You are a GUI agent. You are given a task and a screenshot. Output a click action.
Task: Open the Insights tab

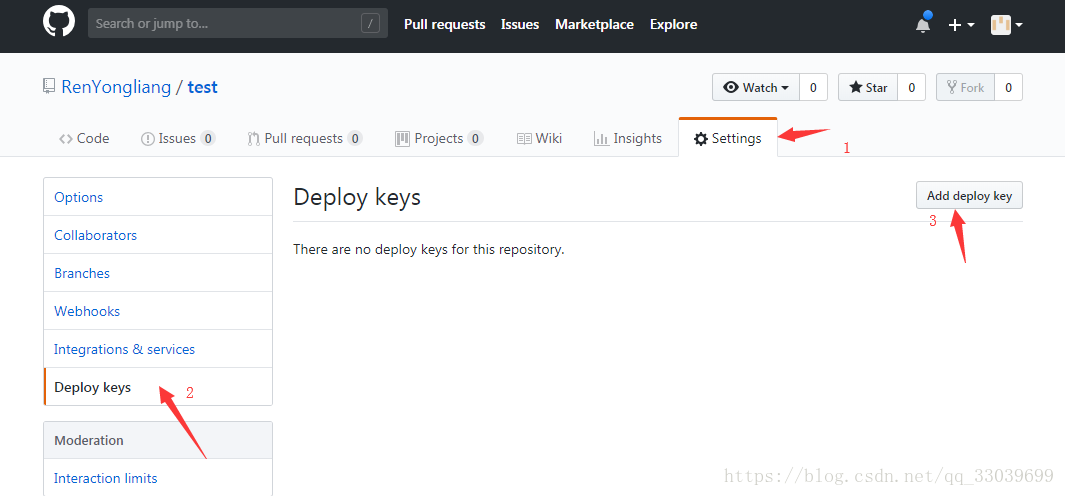coord(628,139)
